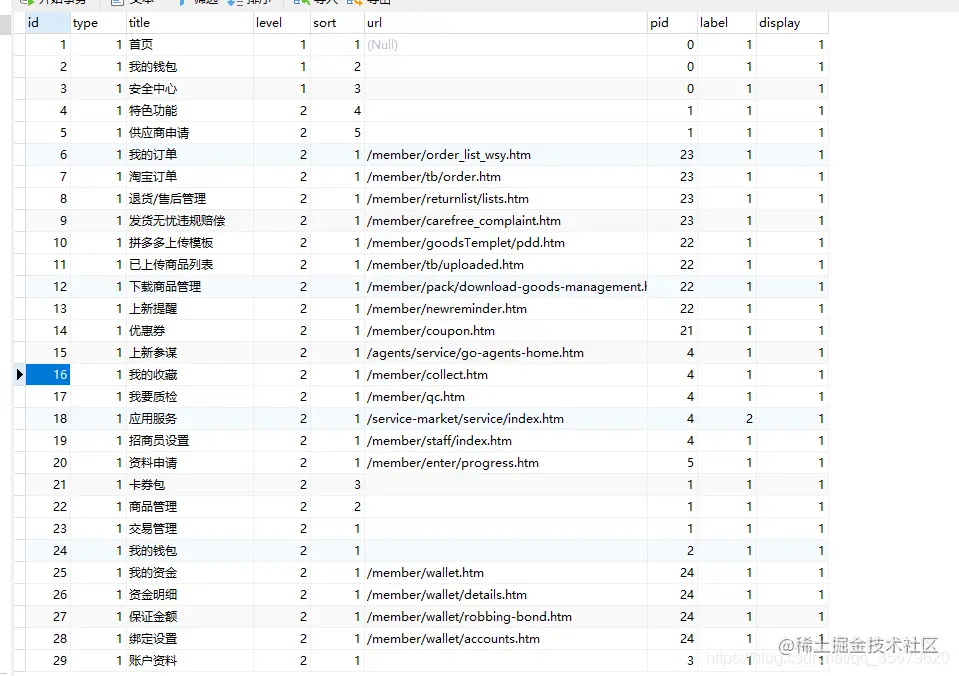Click the display column header
959x676 pixels.
[x=793, y=23]
